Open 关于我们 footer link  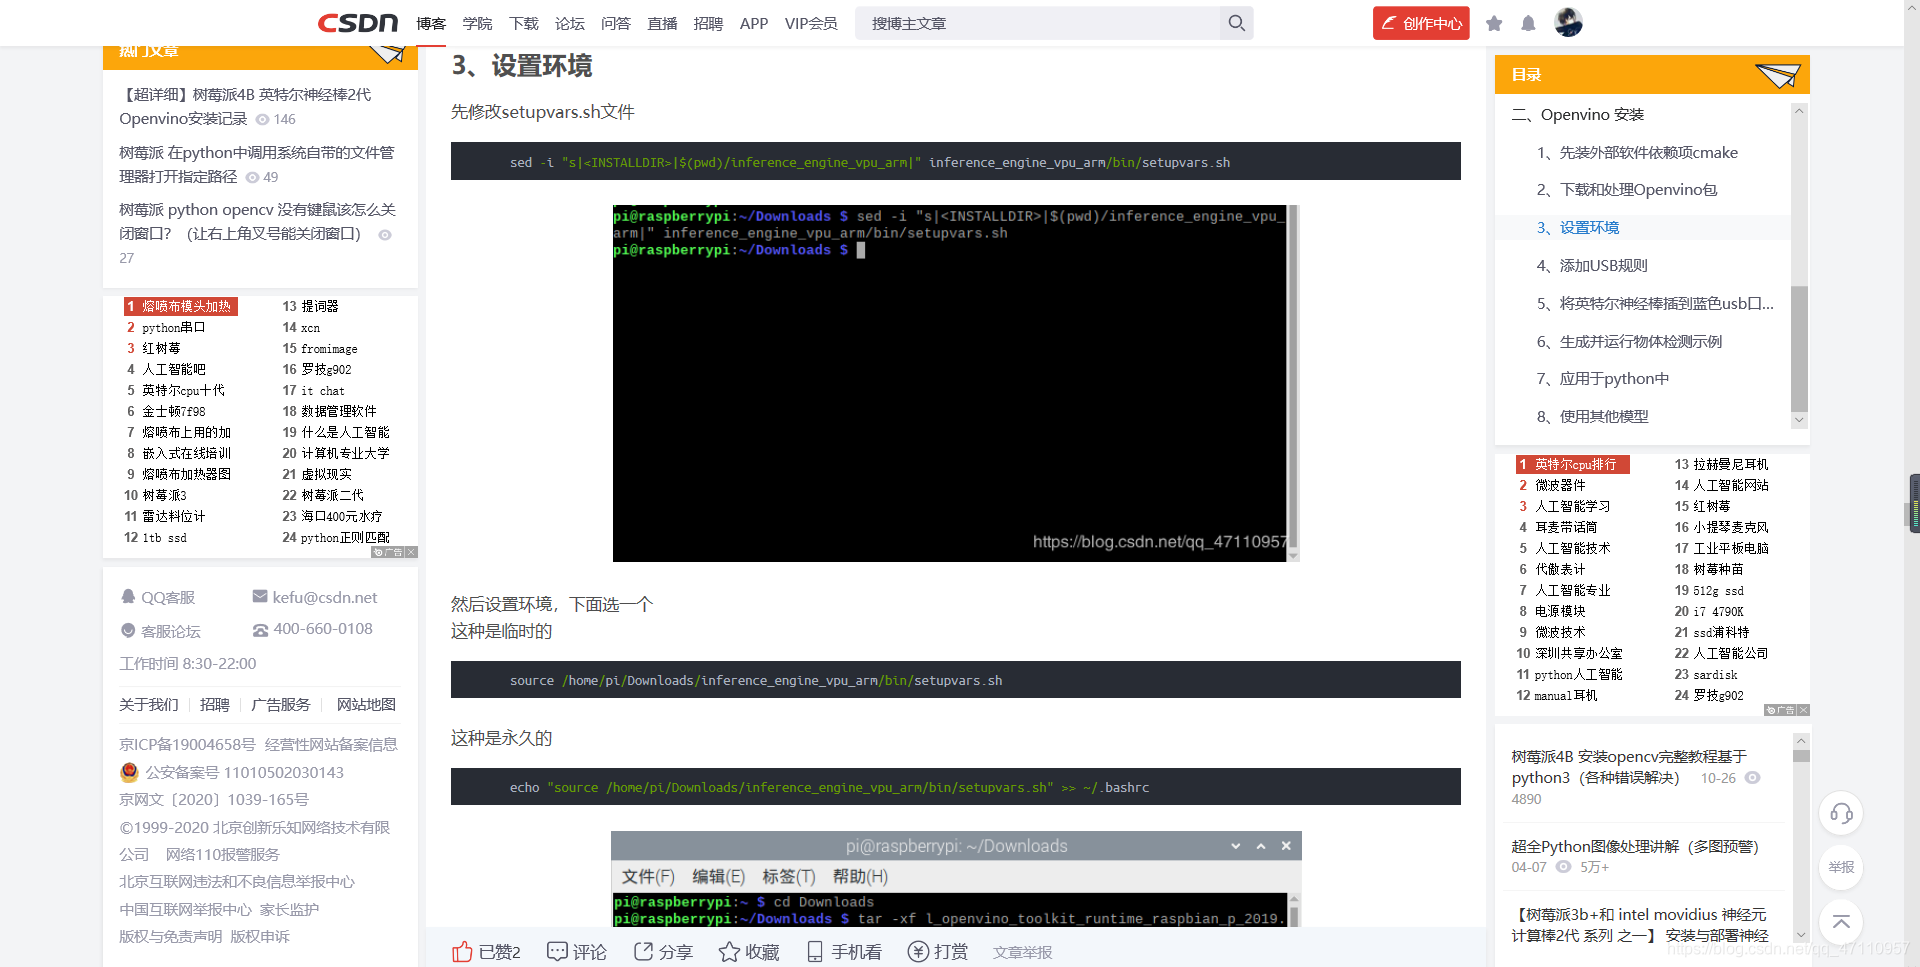click(149, 704)
